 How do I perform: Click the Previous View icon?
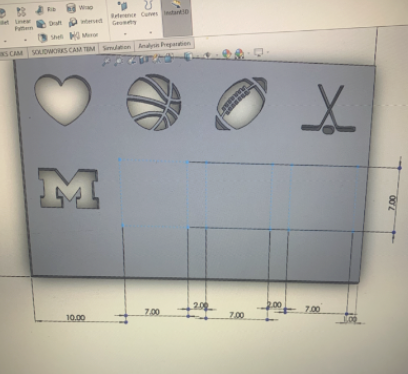tap(132, 60)
